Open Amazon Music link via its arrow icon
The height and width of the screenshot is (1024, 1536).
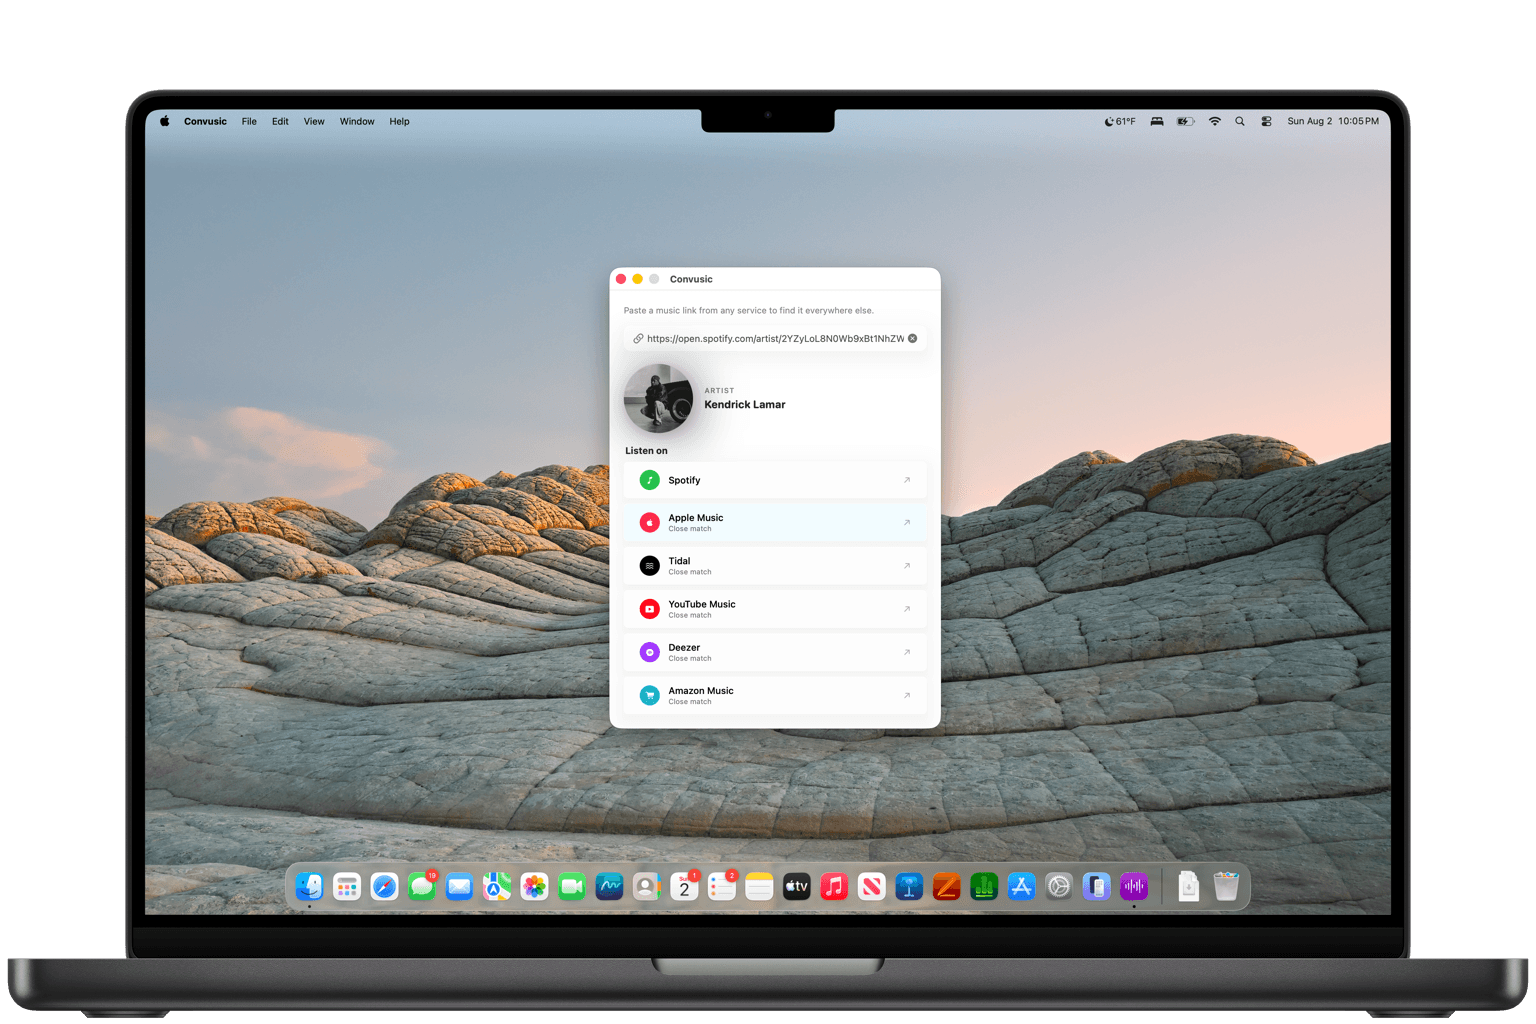pos(907,695)
